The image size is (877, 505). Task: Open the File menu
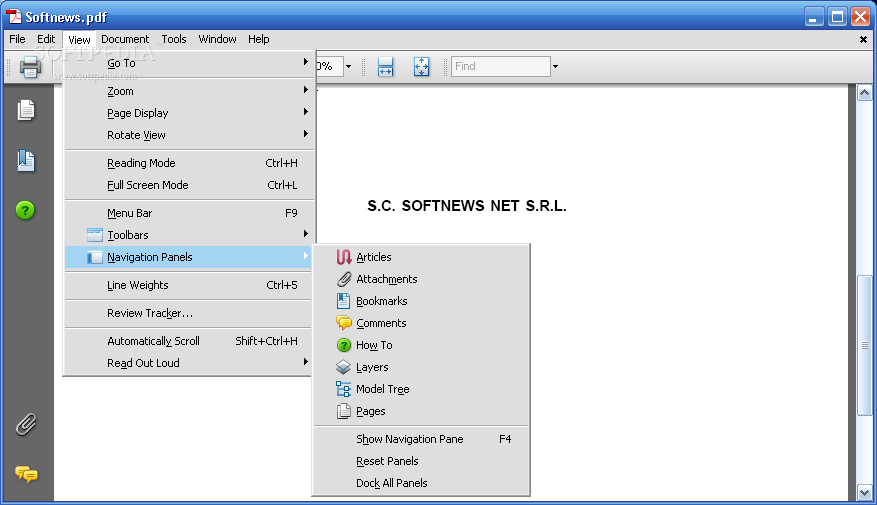(x=17, y=39)
